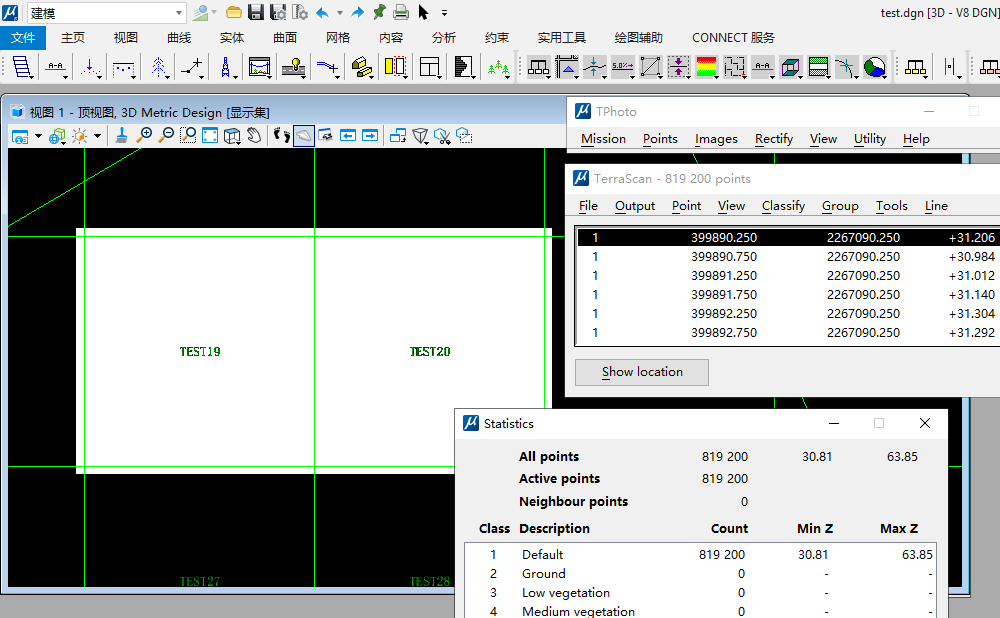The image size is (1000, 618).
Task: Select the Ground class row in Statistics
Action: [543, 573]
